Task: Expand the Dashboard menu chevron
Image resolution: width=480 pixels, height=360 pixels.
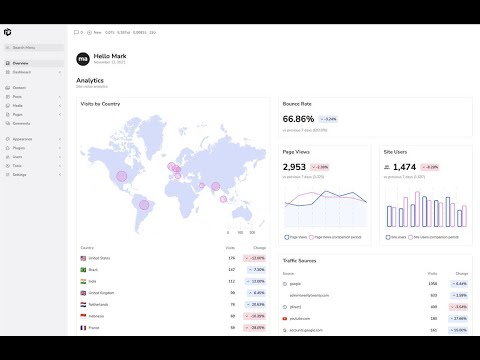Action: tap(60, 72)
